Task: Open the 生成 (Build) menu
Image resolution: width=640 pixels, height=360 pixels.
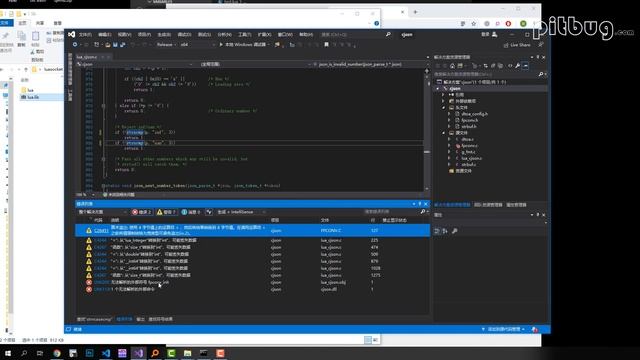Action: [164, 35]
